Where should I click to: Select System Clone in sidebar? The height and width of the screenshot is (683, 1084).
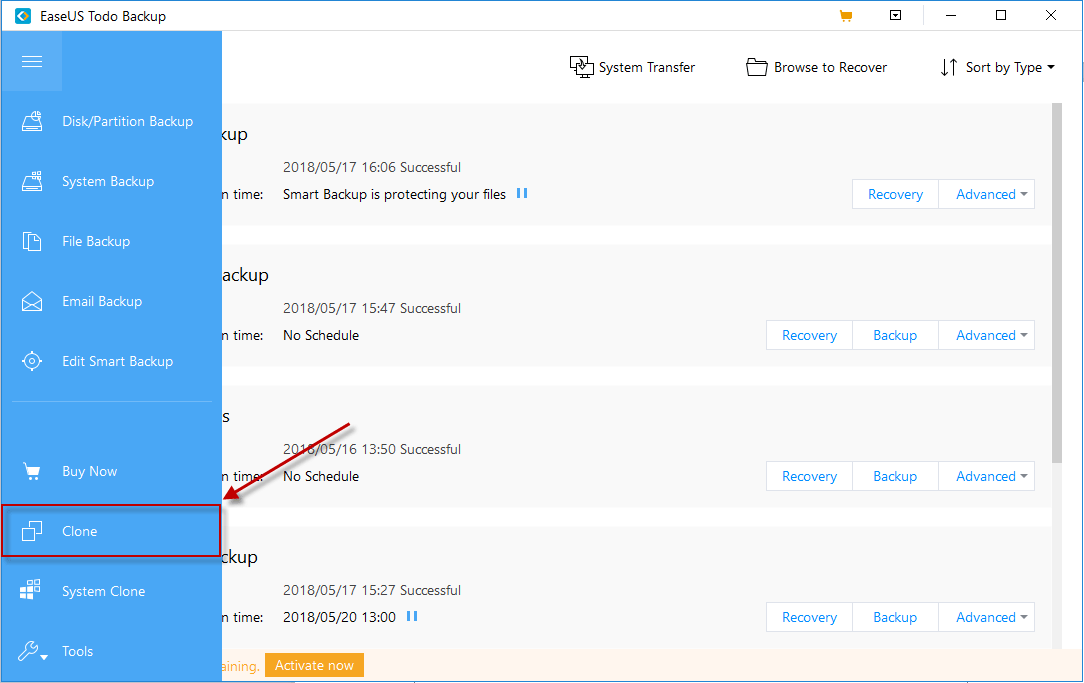[111, 591]
